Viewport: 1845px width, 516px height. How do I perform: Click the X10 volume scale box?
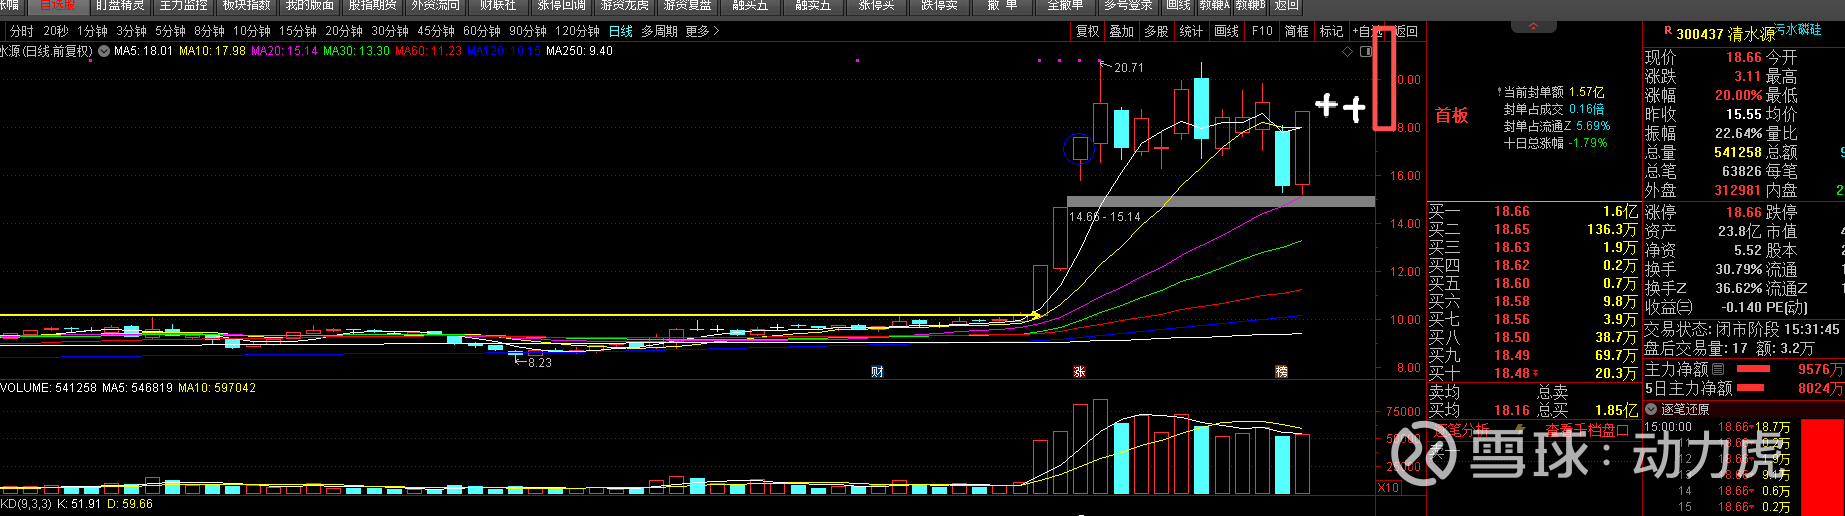tap(1388, 488)
